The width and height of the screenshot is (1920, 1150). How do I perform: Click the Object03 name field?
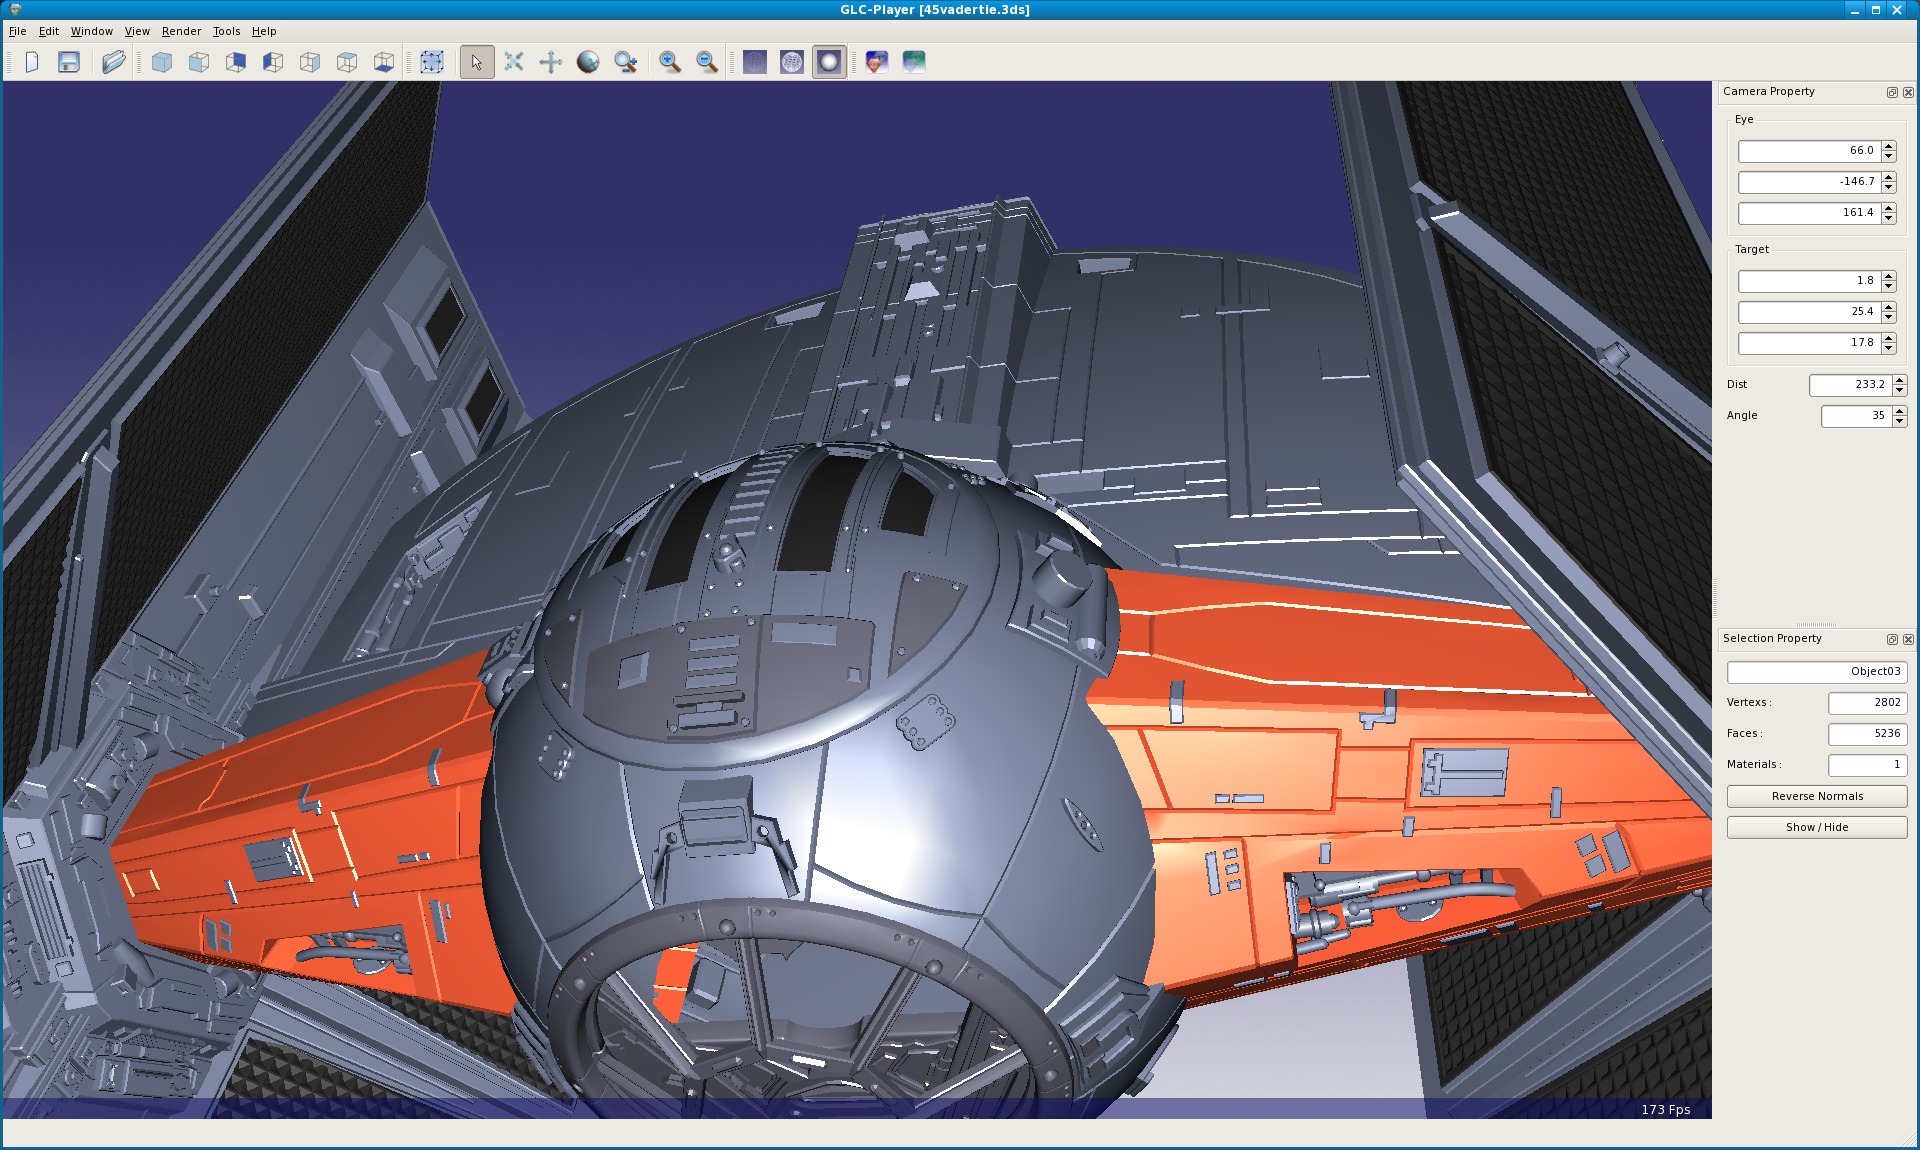coord(1817,672)
